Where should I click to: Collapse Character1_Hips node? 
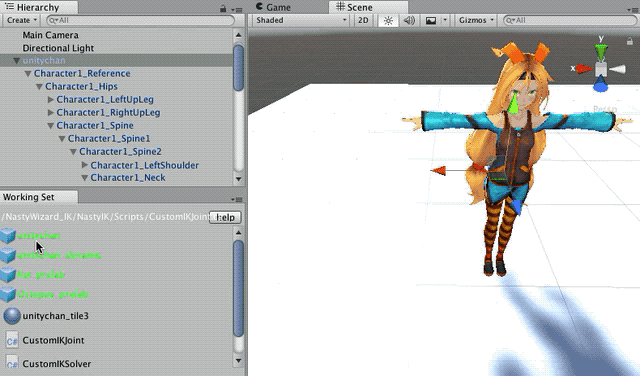pos(39,87)
